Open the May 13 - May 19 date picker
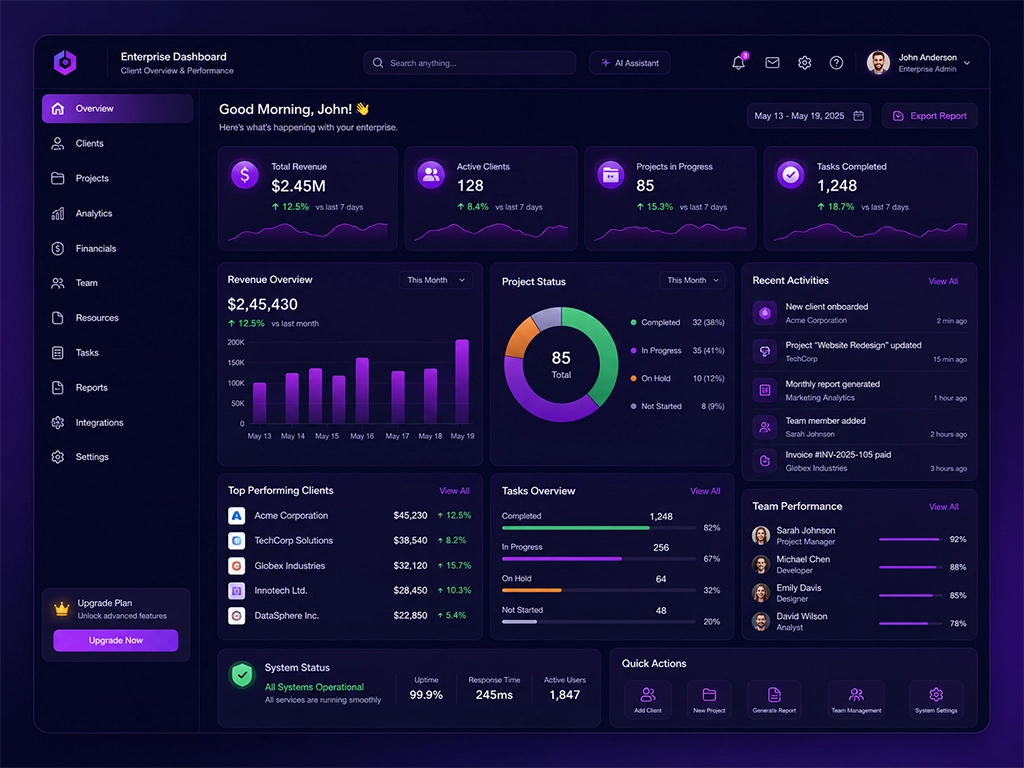This screenshot has width=1024, height=768. pos(808,116)
